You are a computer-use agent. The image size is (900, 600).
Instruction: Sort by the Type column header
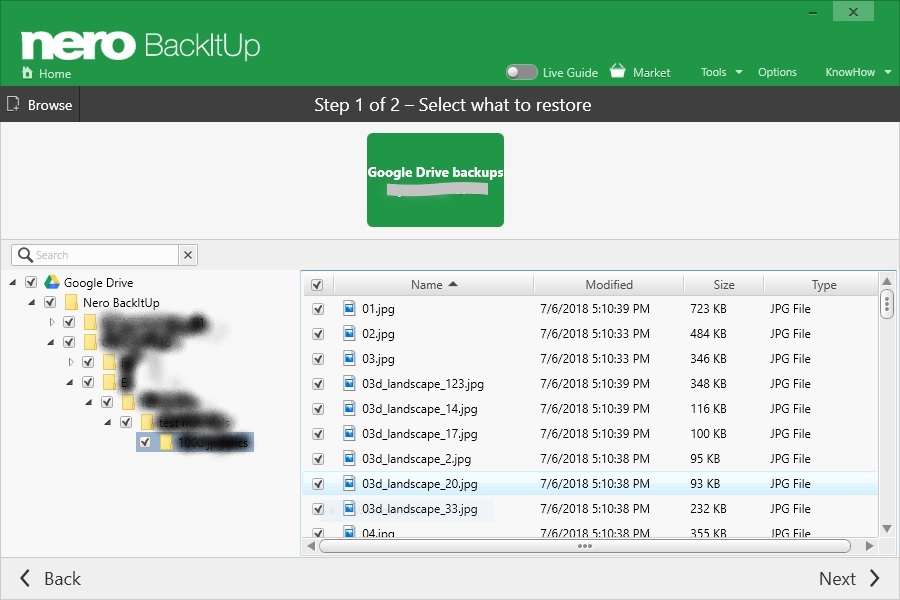click(x=824, y=285)
